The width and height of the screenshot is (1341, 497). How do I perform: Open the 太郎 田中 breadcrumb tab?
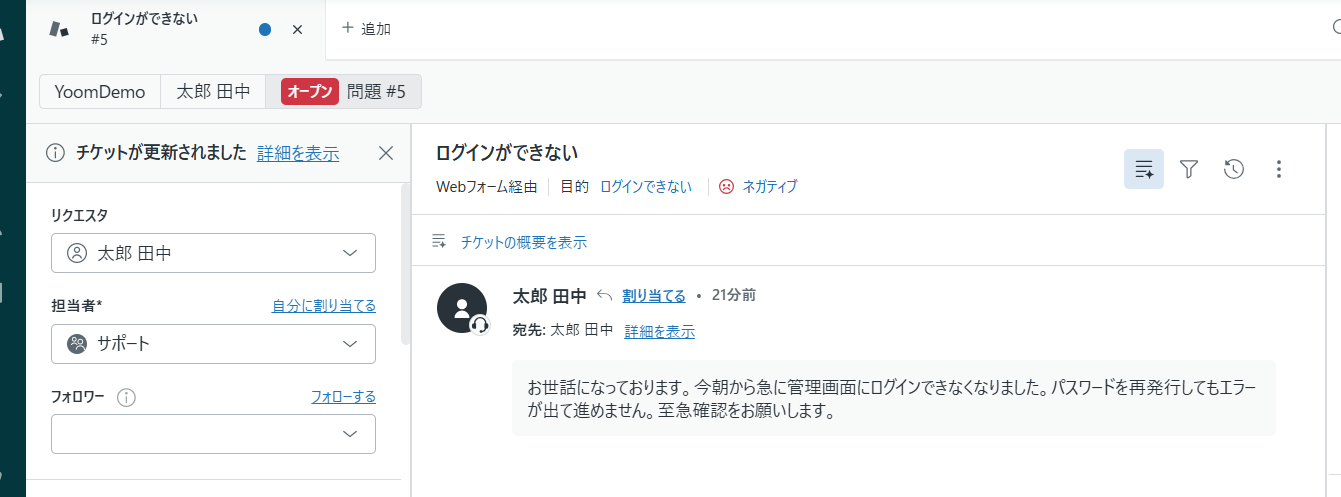pos(213,91)
